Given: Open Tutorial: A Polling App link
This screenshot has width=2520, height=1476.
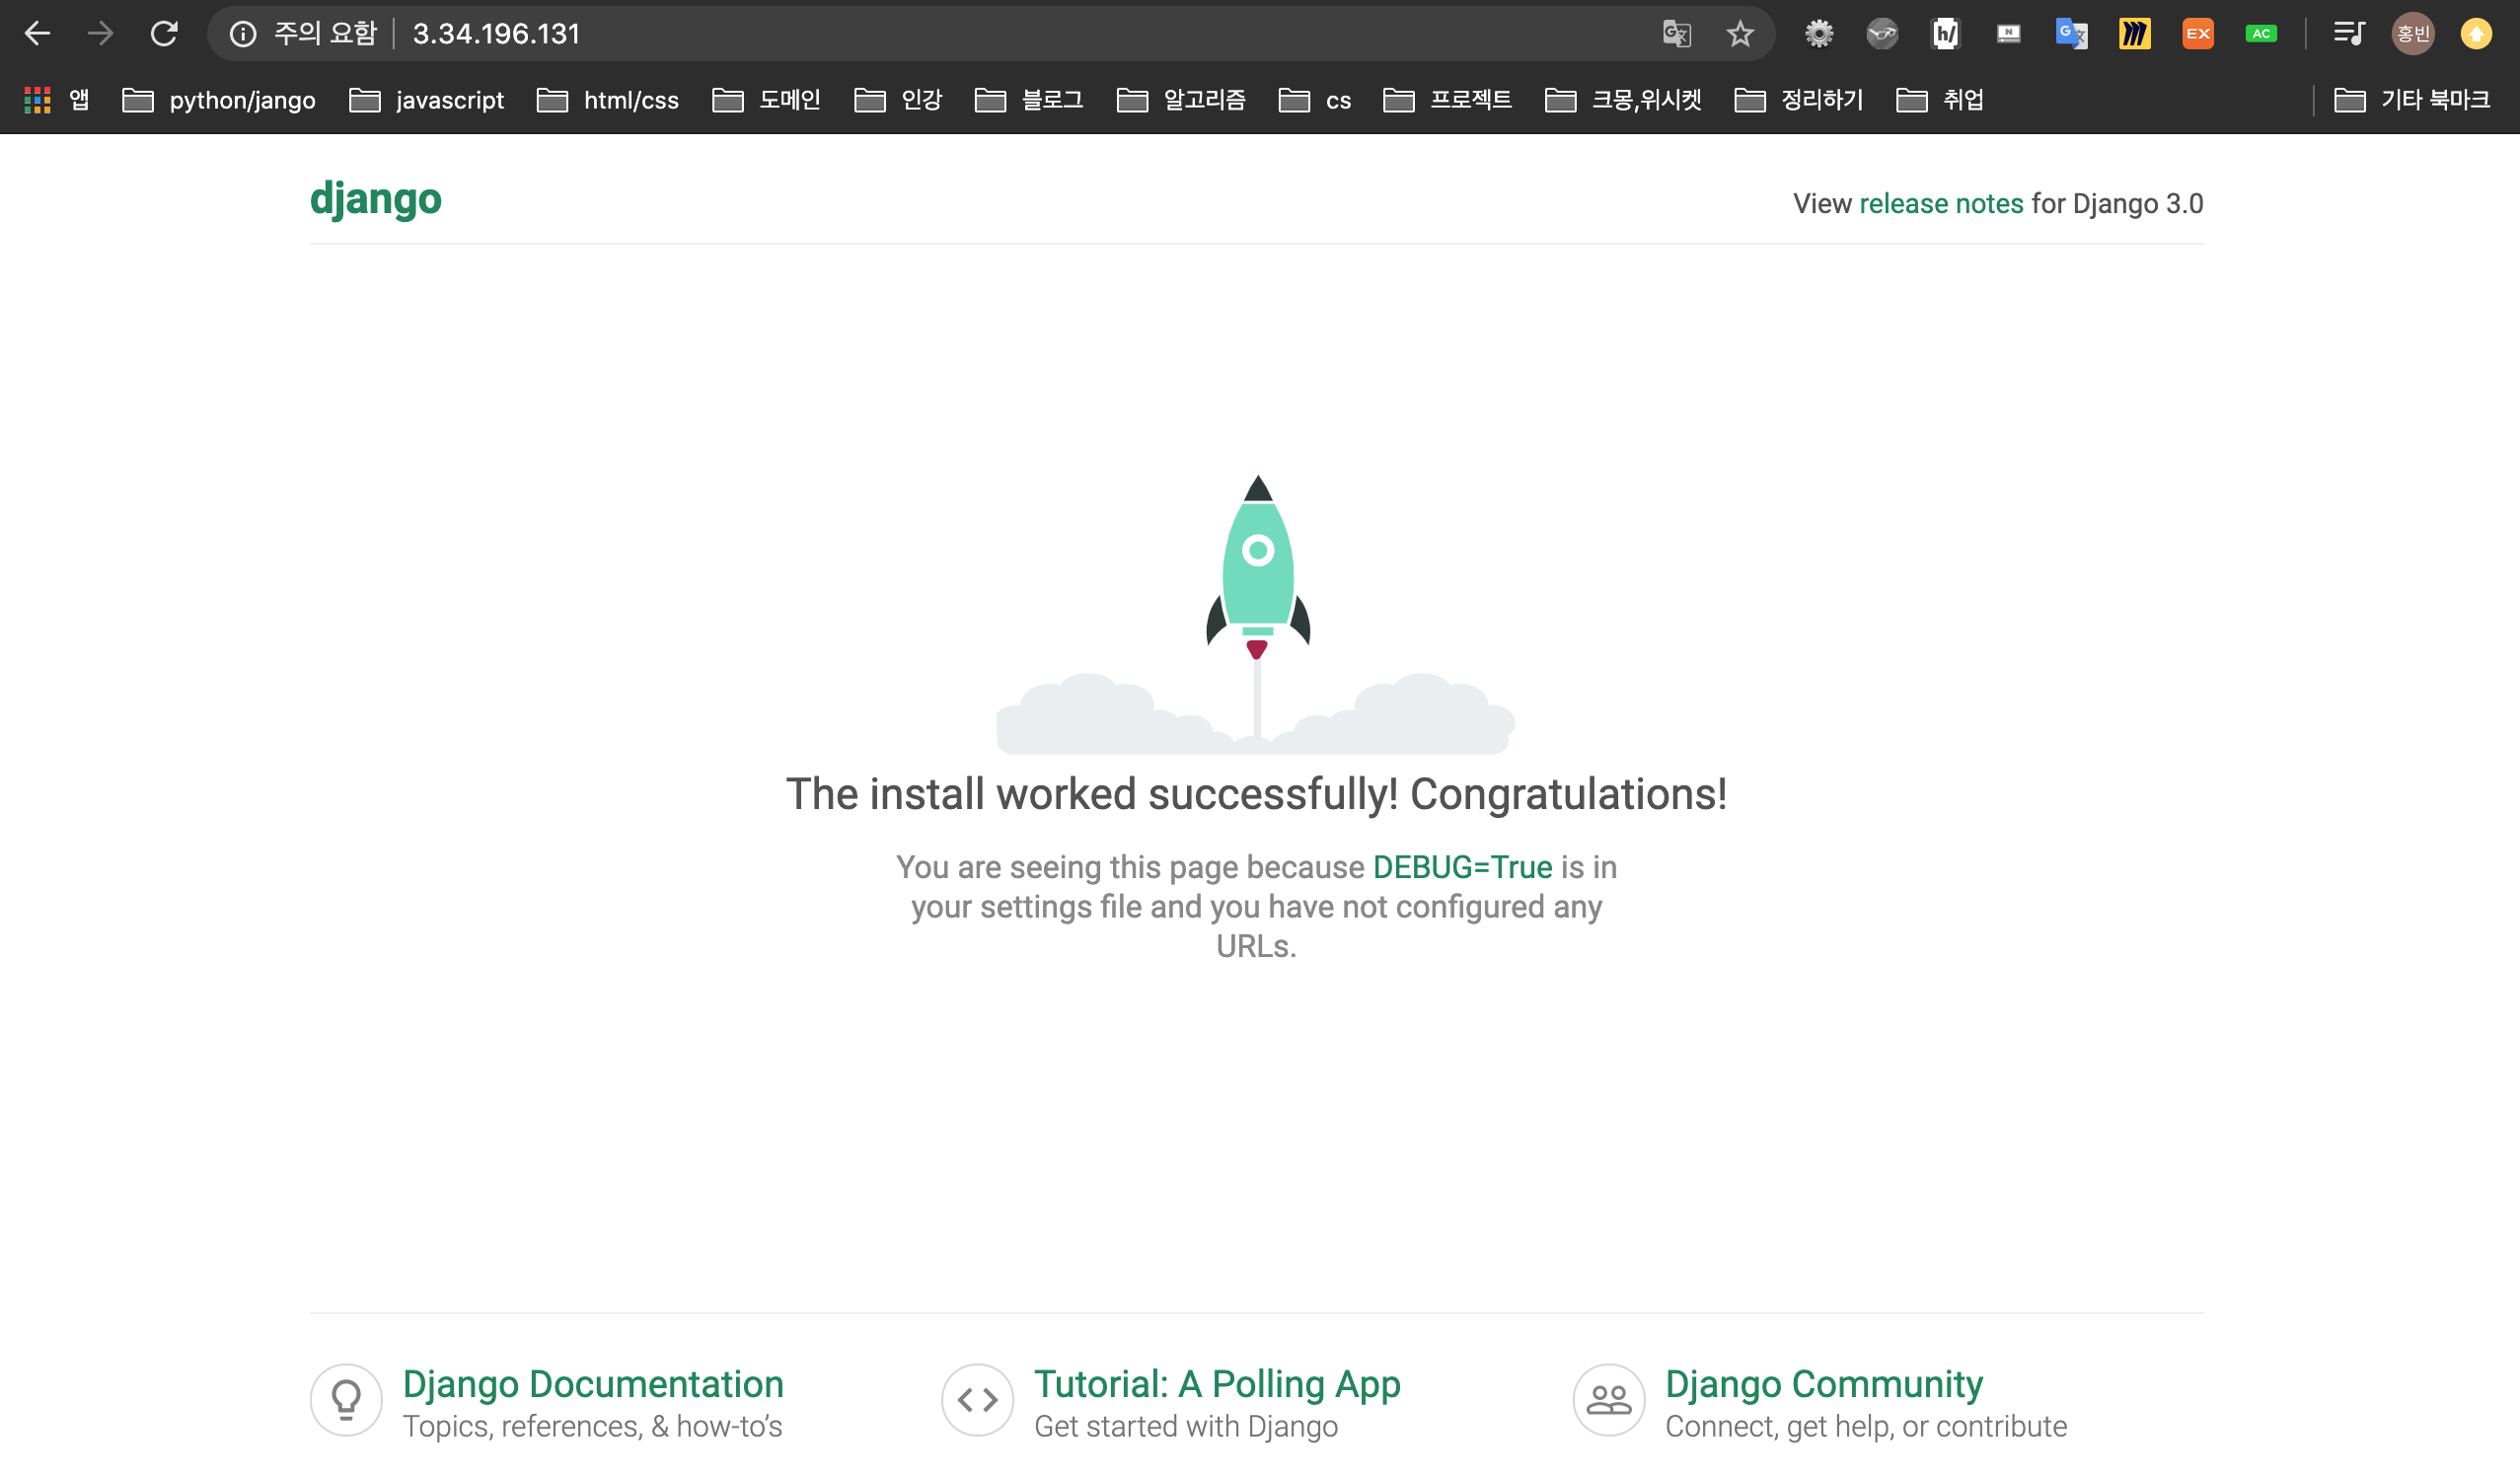Looking at the screenshot, I should click(1217, 1384).
